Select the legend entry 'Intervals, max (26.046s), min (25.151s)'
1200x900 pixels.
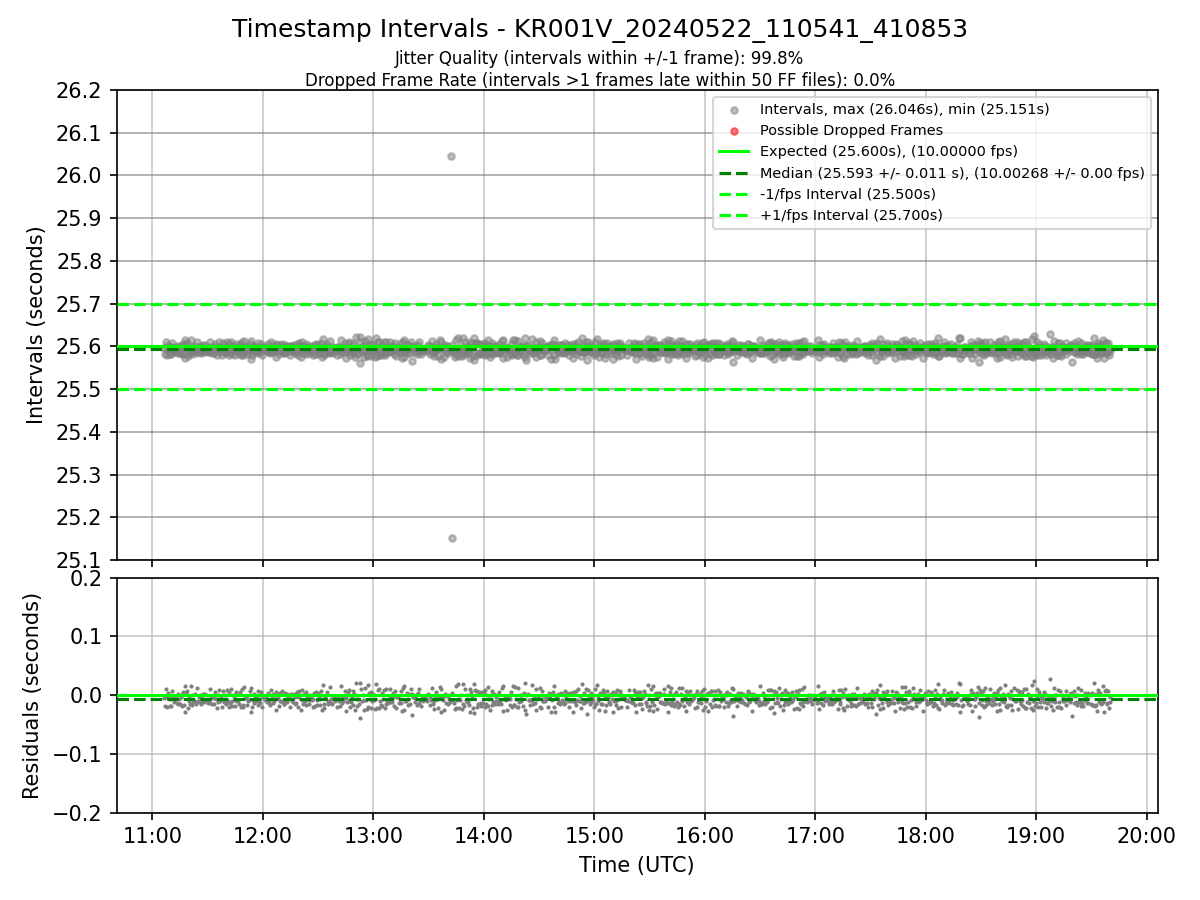click(x=905, y=109)
